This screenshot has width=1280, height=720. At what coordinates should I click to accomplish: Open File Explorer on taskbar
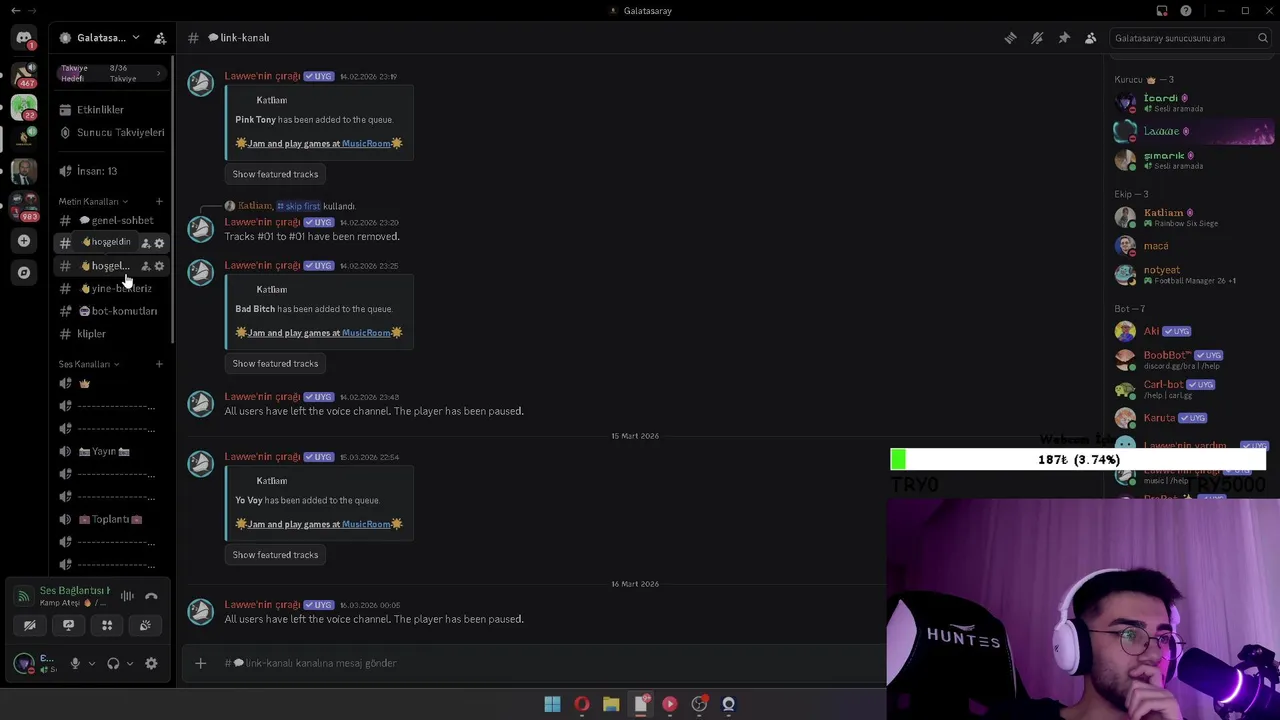(611, 704)
